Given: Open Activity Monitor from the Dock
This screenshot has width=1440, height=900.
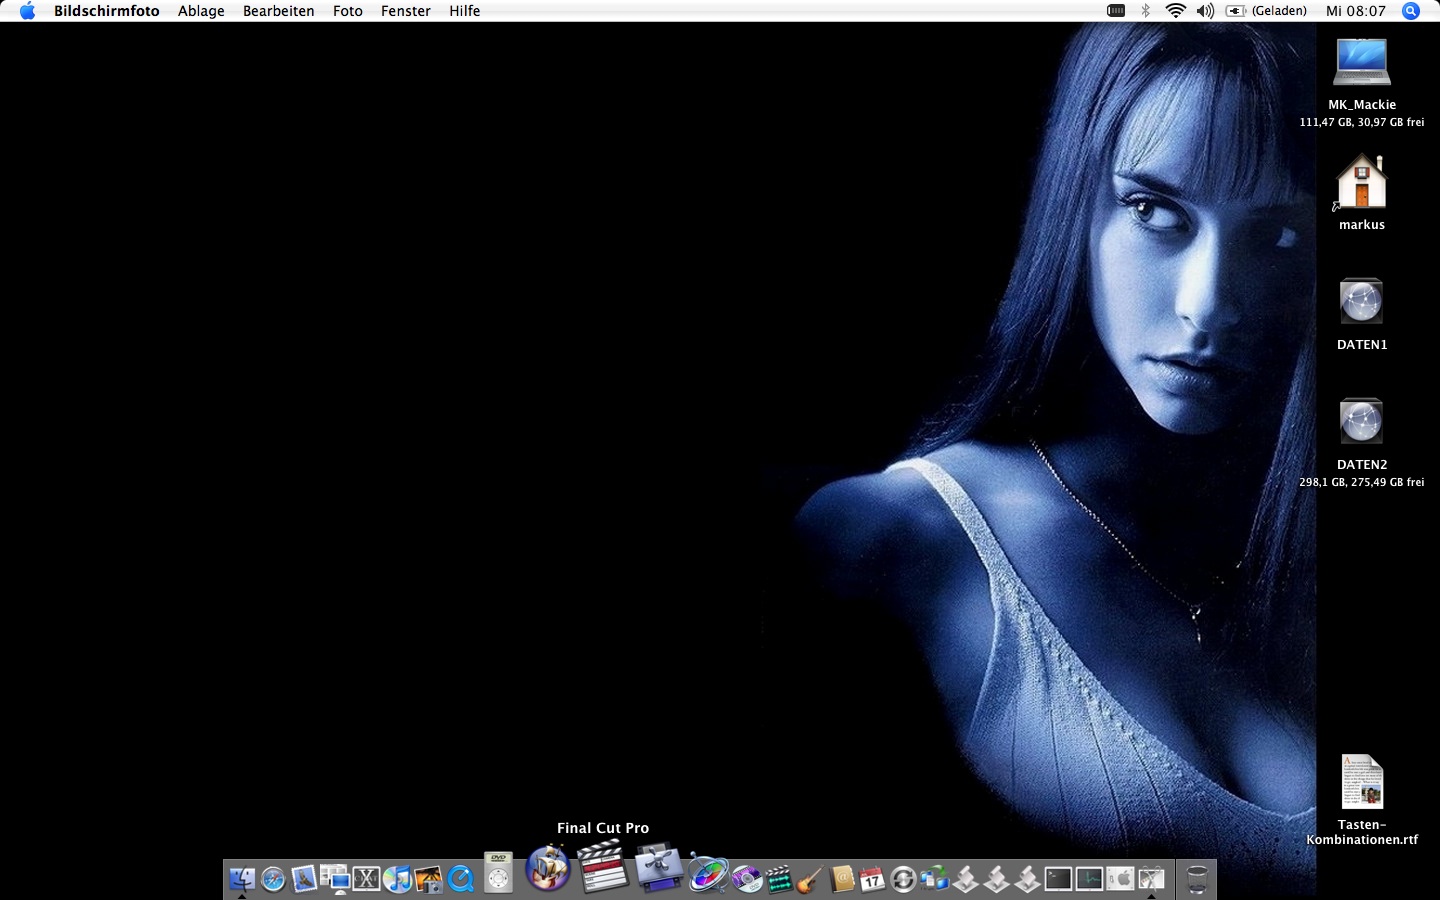Looking at the screenshot, I should point(1089,879).
